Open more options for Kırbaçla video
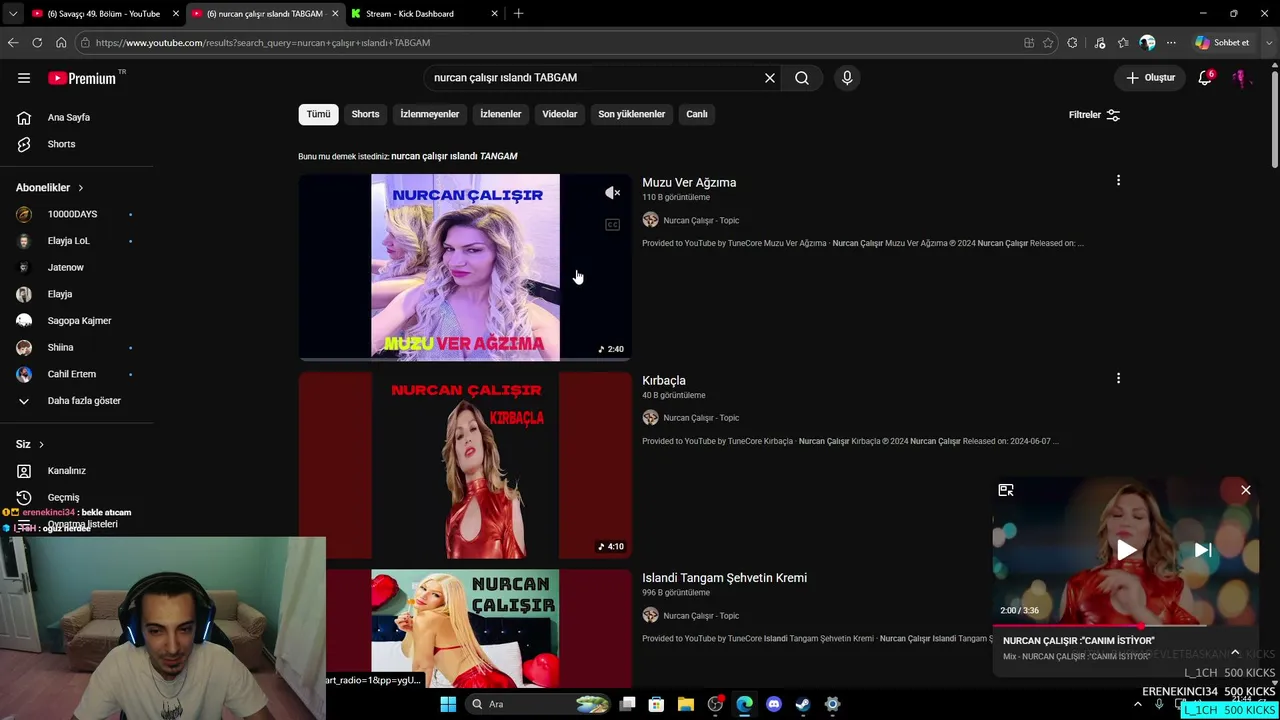 (1118, 379)
